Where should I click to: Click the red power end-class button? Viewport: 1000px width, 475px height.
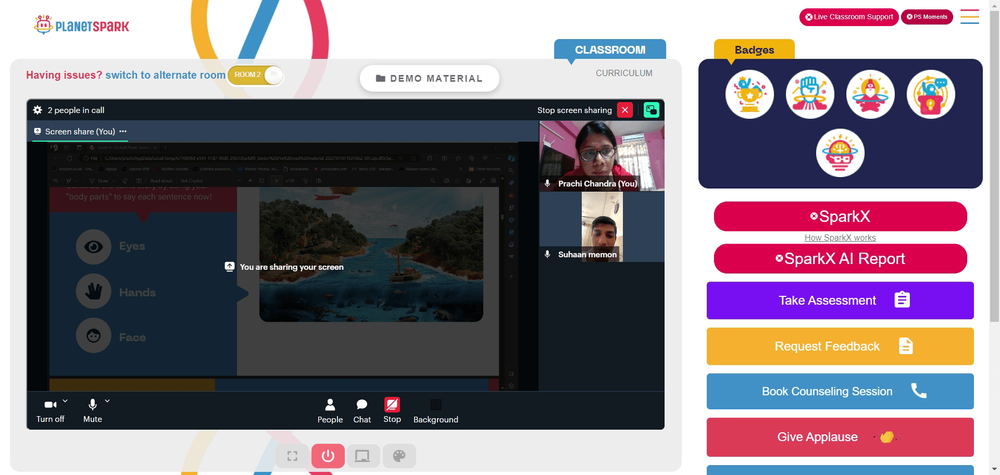[328, 456]
